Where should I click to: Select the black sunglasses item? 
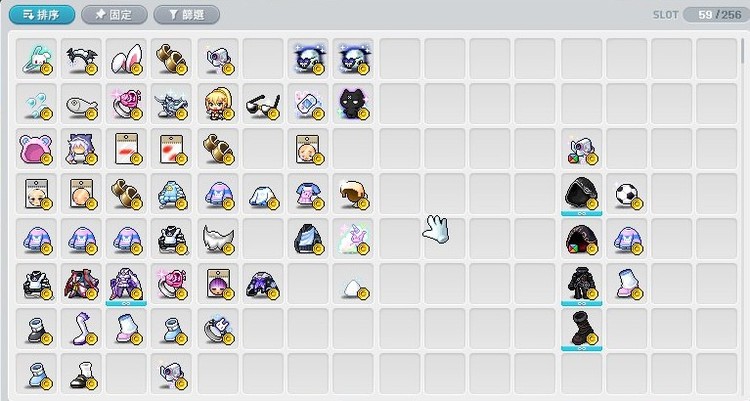263,104
